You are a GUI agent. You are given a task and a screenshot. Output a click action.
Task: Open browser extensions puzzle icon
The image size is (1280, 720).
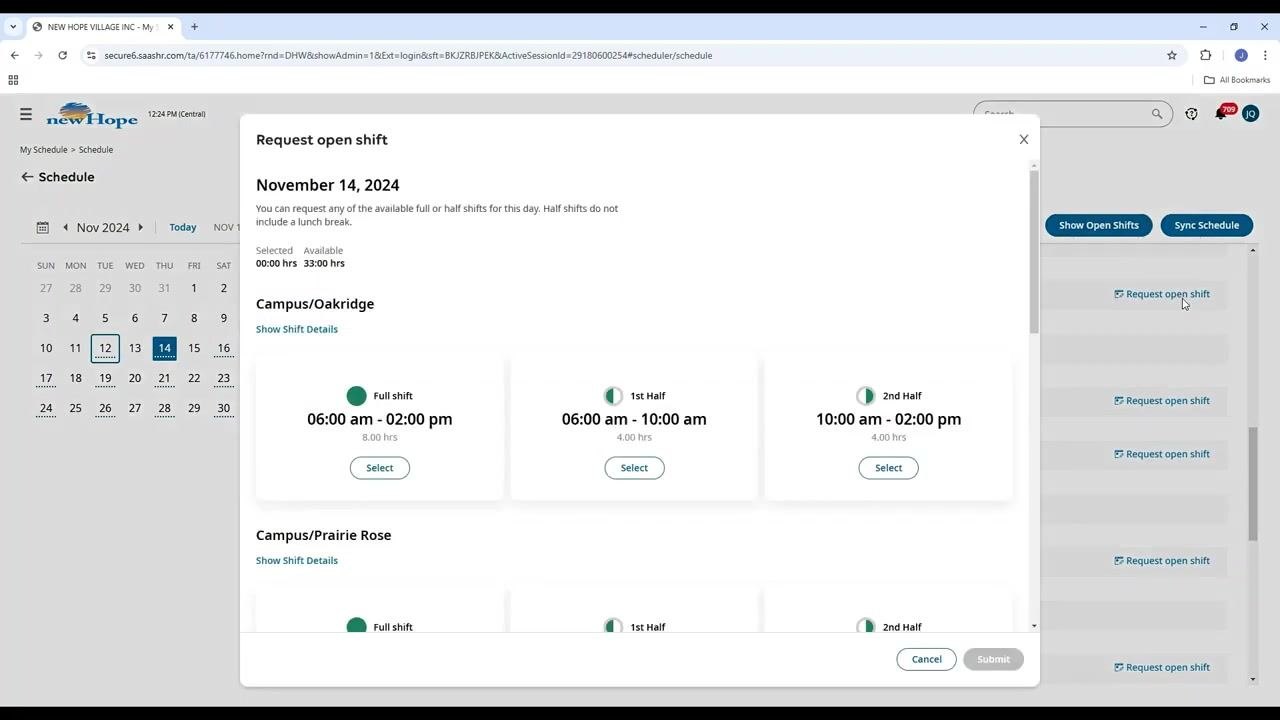click(x=1205, y=55)
